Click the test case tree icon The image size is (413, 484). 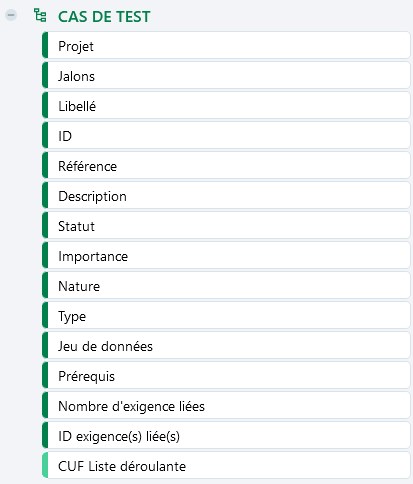coord(40,15)
